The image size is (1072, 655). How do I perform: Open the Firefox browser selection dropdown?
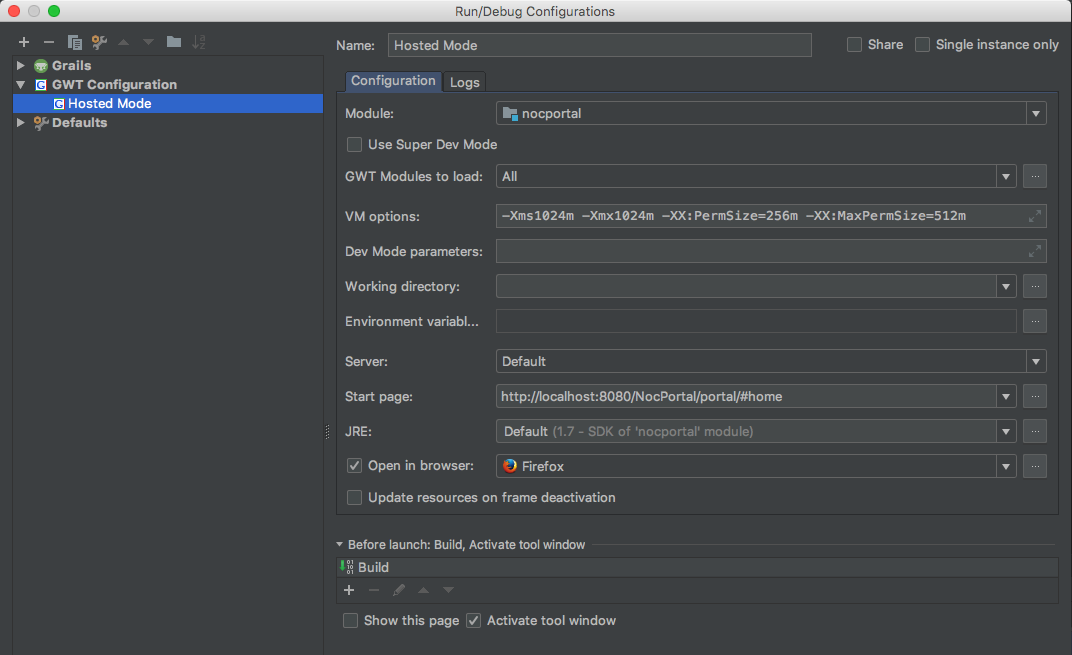click(x=756, y=466)
